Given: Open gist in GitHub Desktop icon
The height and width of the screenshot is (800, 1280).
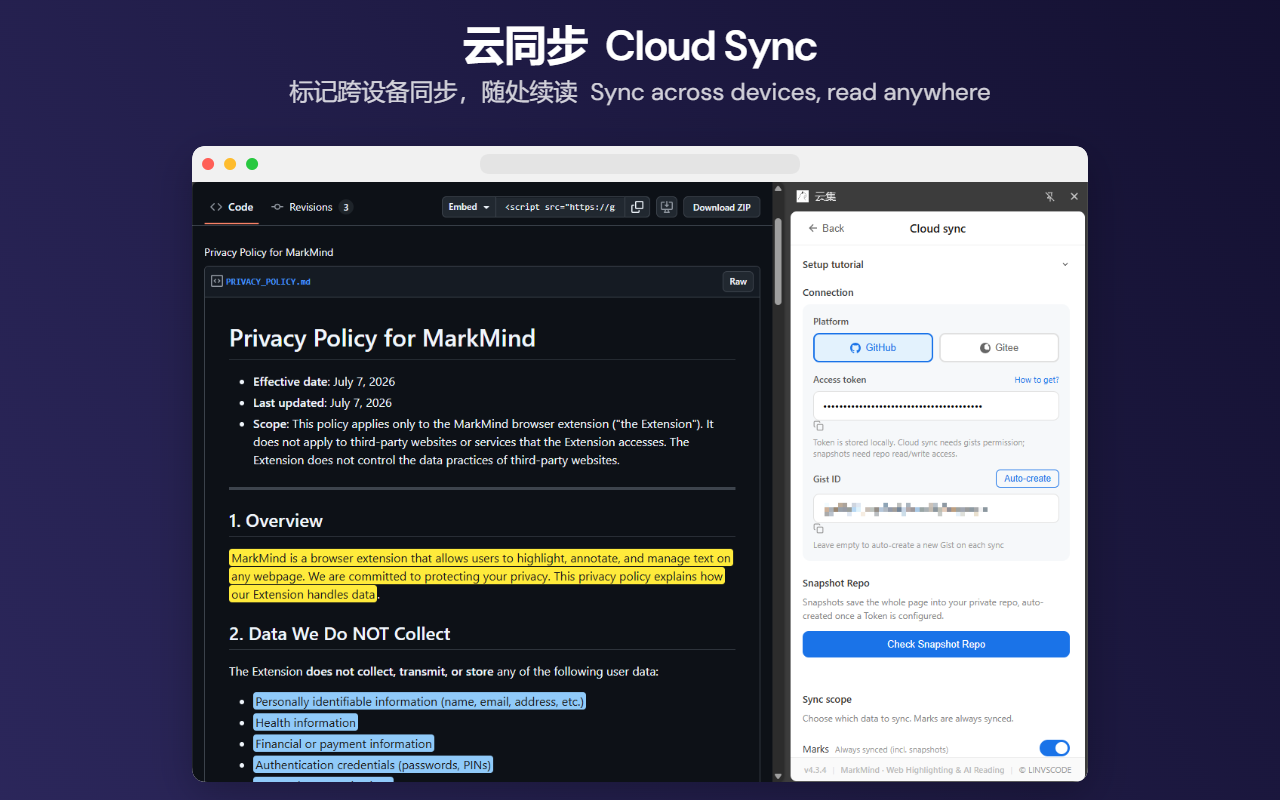Looking at the screenshot, I should pyautogui.click(x=667, y=207).
